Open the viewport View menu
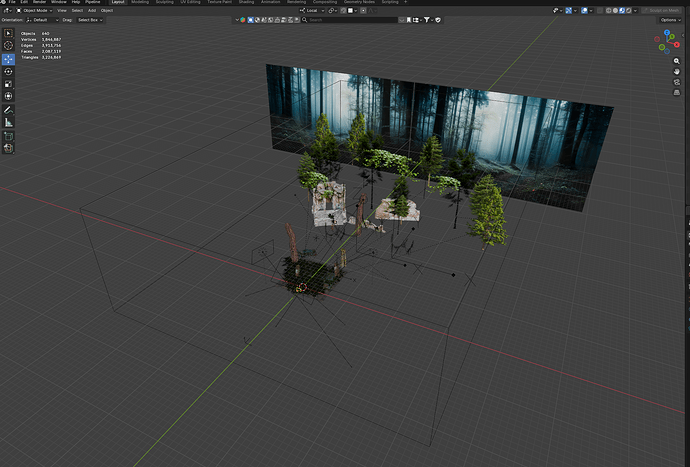This screenshot has height=467, width=690. (x=62, y=11)
